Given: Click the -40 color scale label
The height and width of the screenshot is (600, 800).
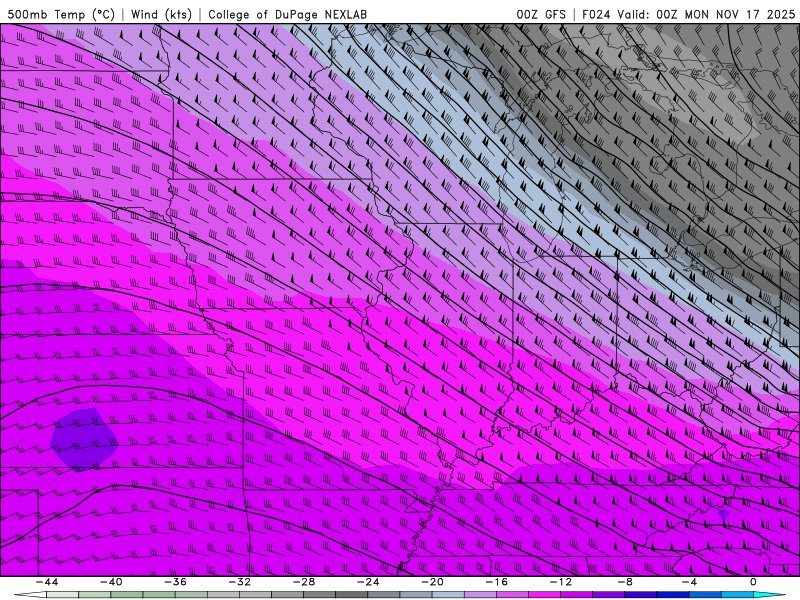Looking at the screenshot, I should click(x=111, y=582).
